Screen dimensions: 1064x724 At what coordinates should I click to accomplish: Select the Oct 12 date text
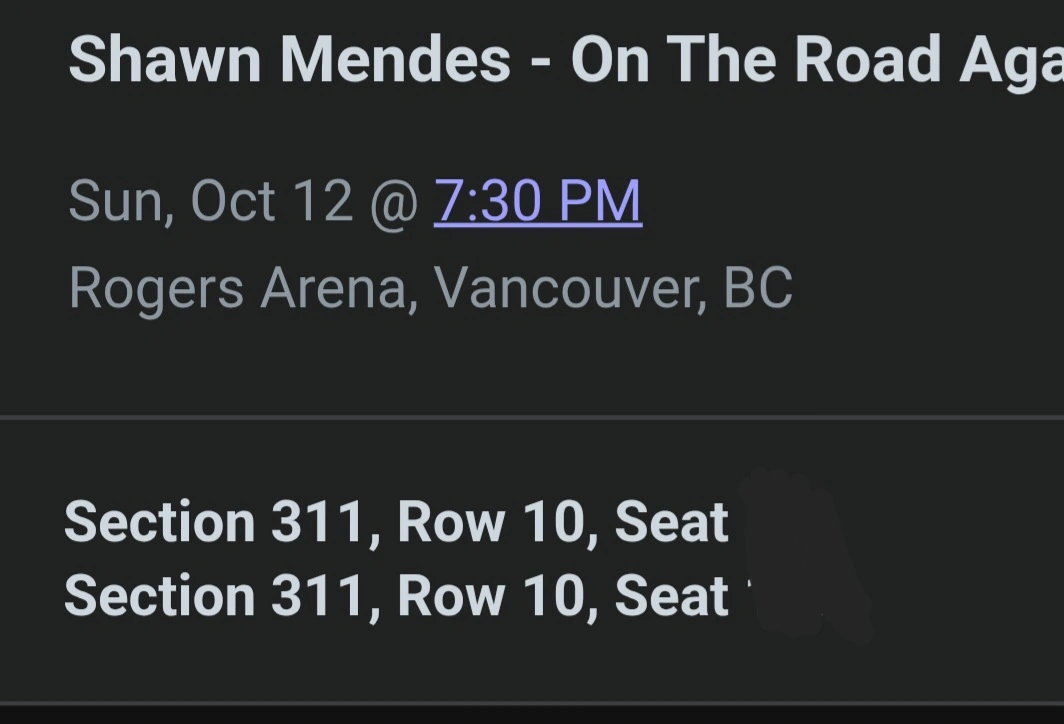(x=271, y=201)
